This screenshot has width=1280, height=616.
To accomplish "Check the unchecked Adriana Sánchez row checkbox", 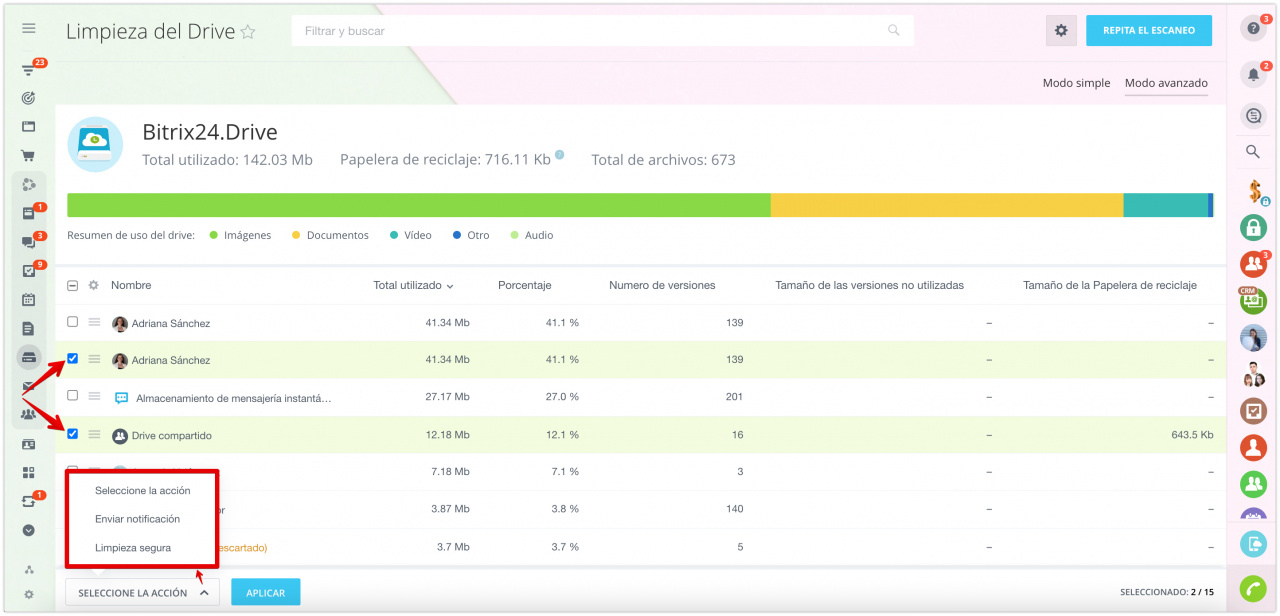I will (72, 322).
